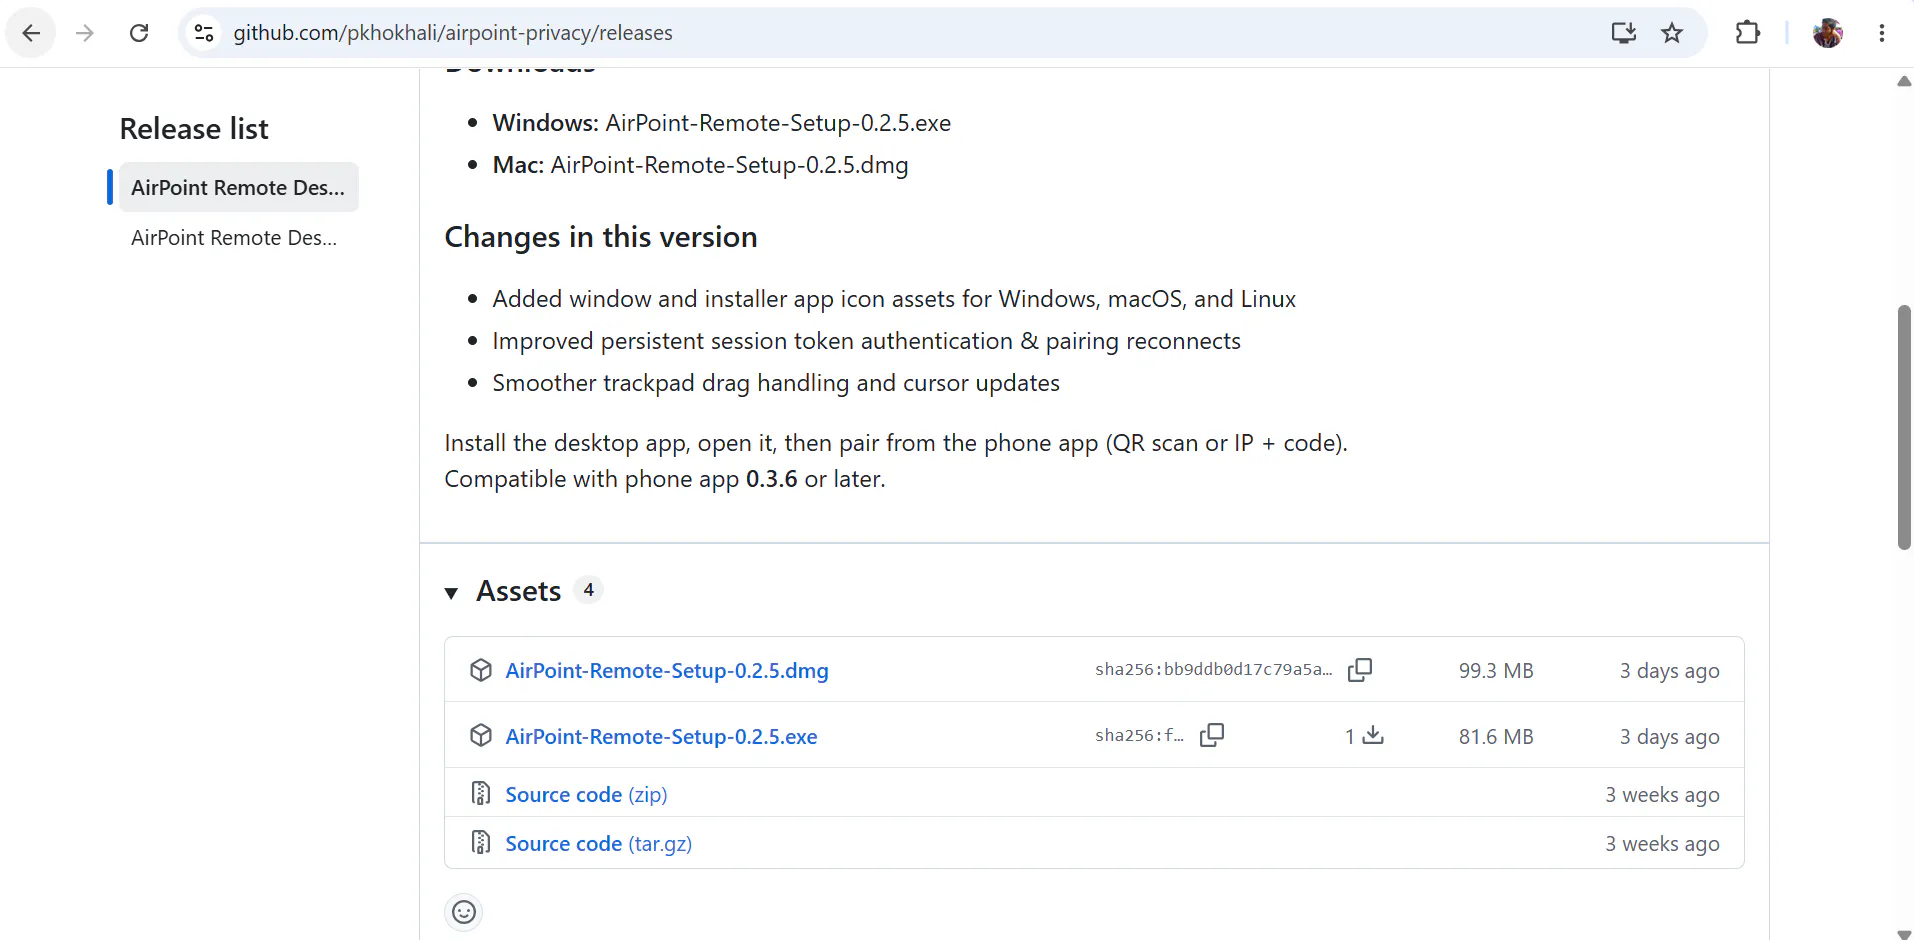This screenshot has height=940, width=1914.
Task: Select the first AirPoint Remote Des... release
Action: pos(238,187)
